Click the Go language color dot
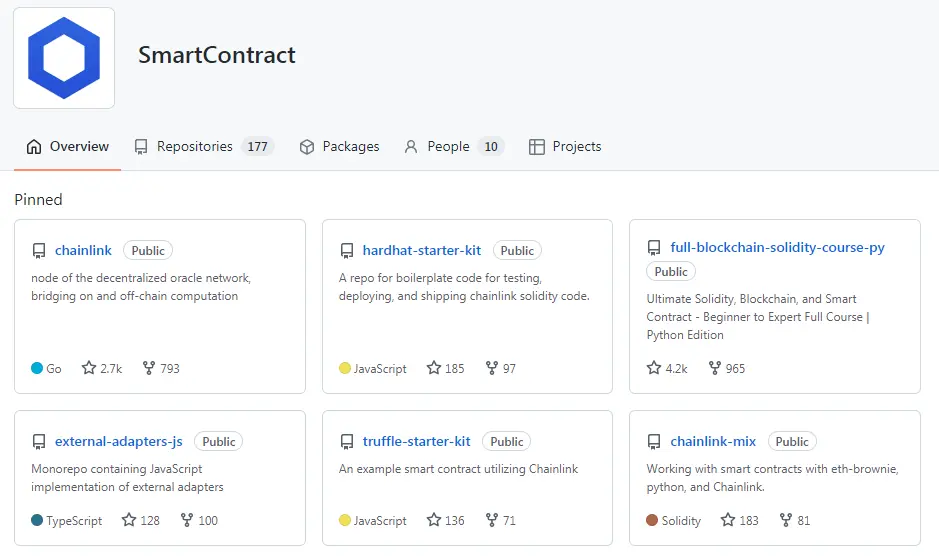This screenshot has width=939, height=559. pyautogui.click(x=37, y=368)
